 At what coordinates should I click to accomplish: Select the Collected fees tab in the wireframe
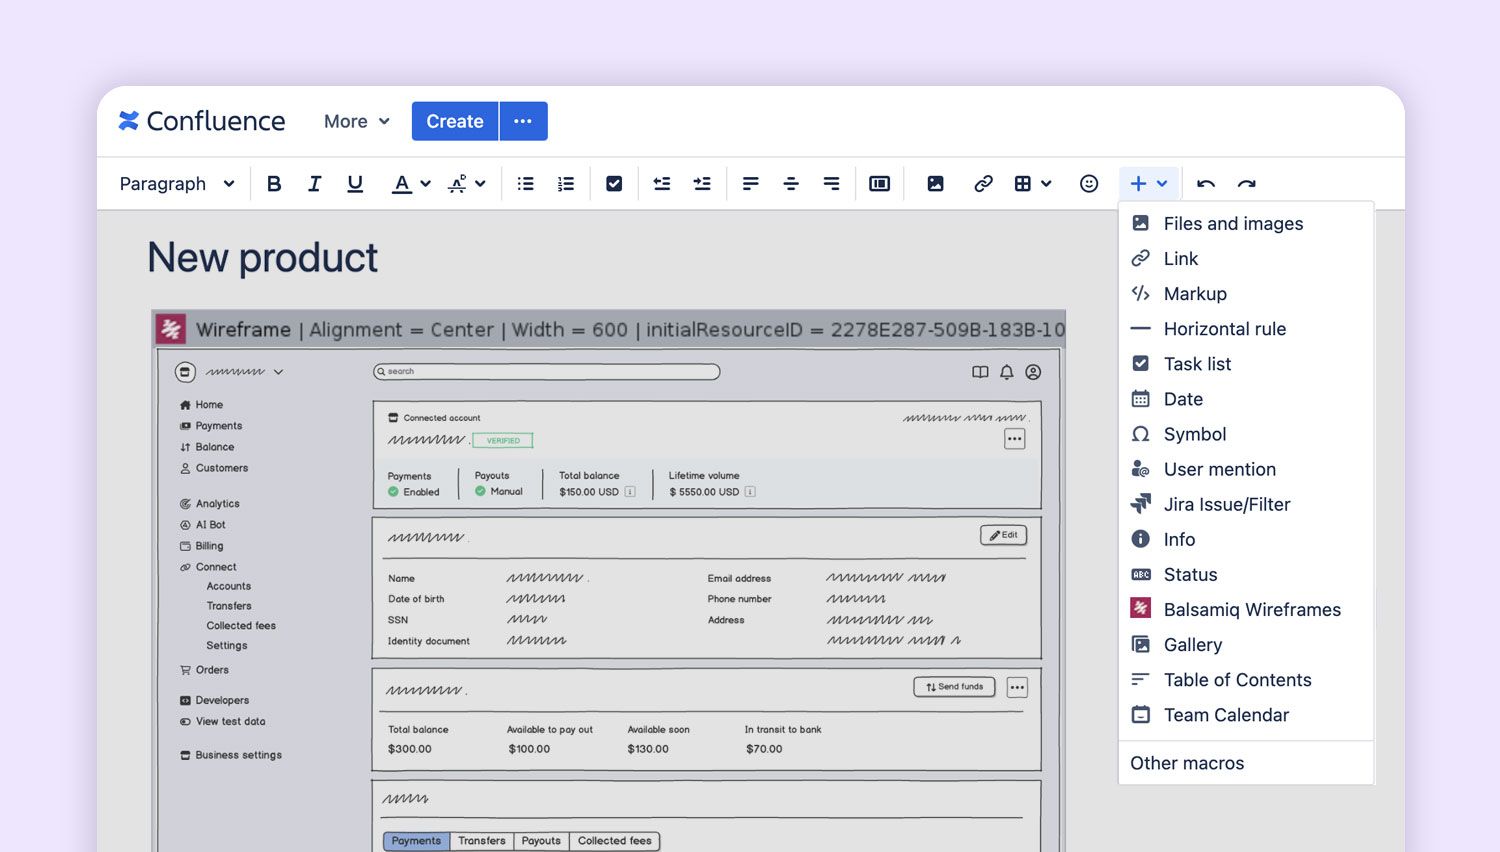(x=614, y=841)
